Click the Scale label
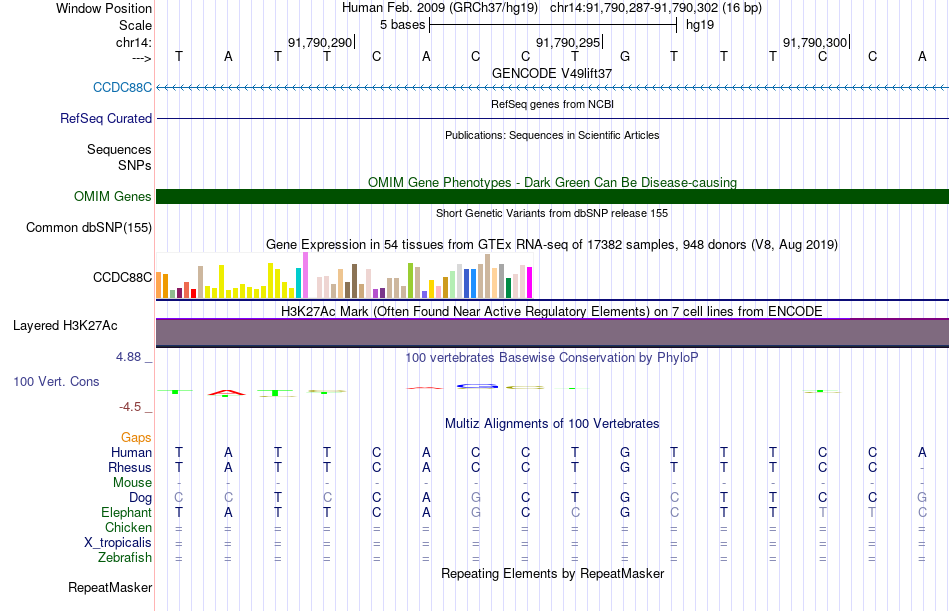Screen dimensions: 950x611 [x=135, y=25]
